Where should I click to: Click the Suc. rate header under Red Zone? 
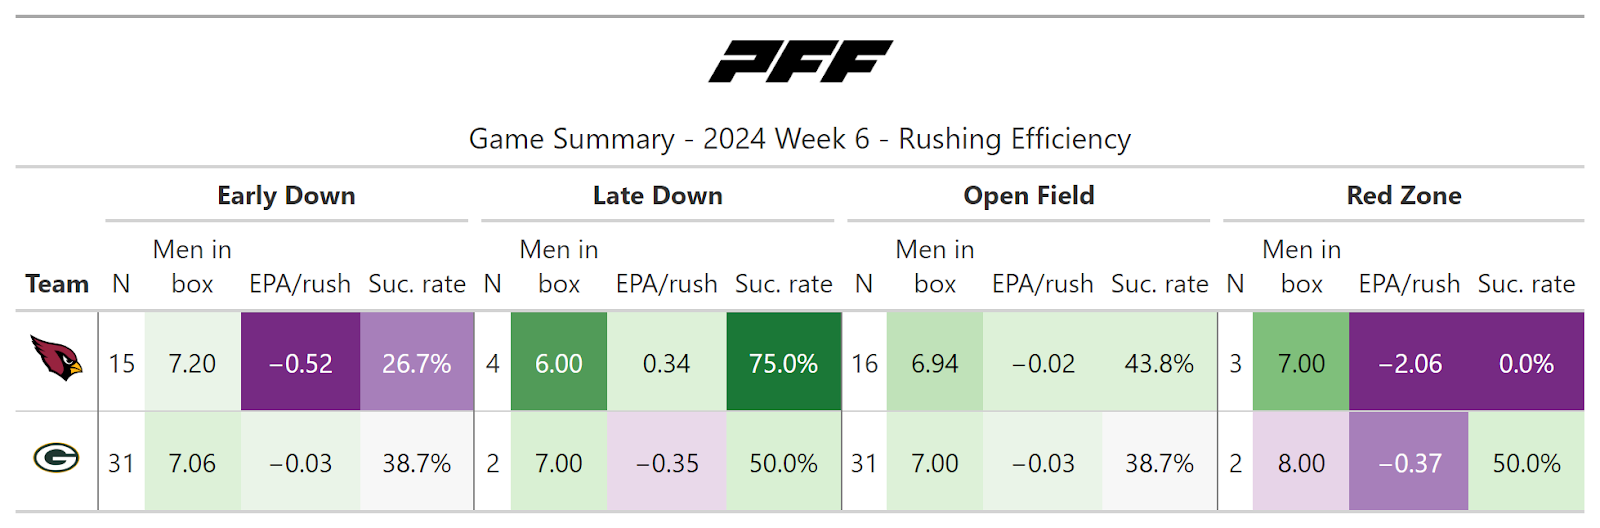coord(1526,284)
